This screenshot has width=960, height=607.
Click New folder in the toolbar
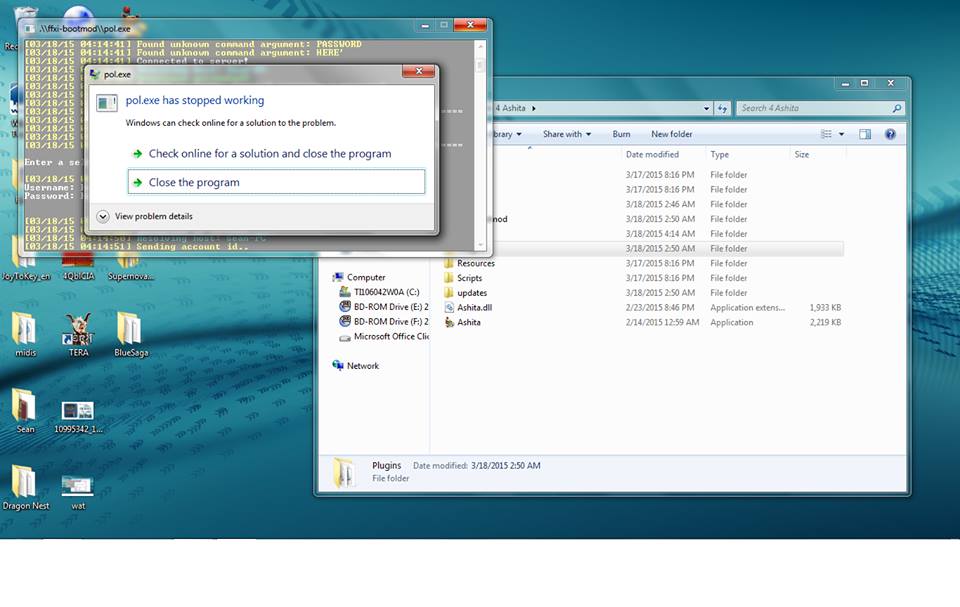(671, 134)
